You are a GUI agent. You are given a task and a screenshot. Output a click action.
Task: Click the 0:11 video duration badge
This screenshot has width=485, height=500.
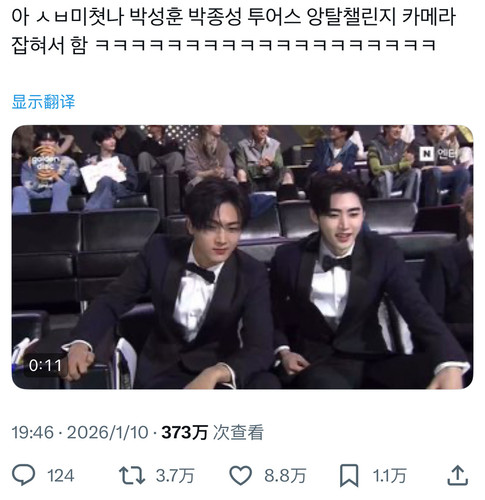coord(45,366)
